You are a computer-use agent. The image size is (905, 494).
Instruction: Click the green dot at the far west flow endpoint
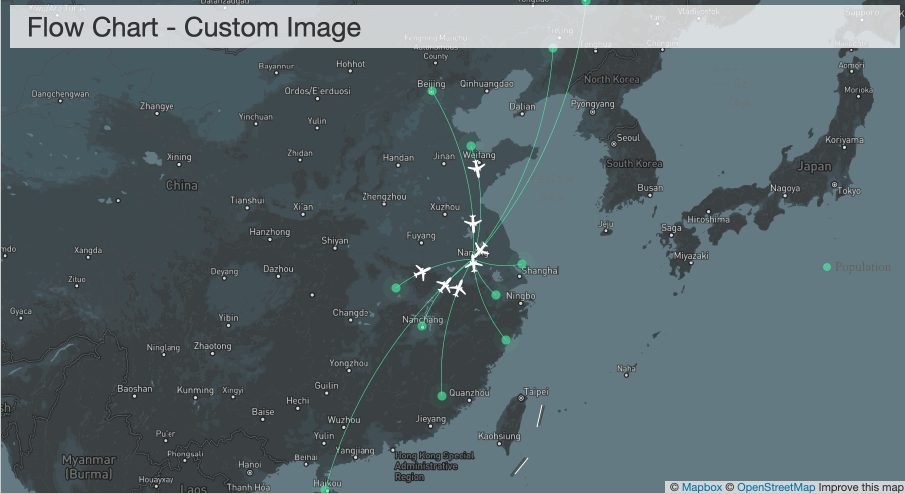tap(396, 288)
